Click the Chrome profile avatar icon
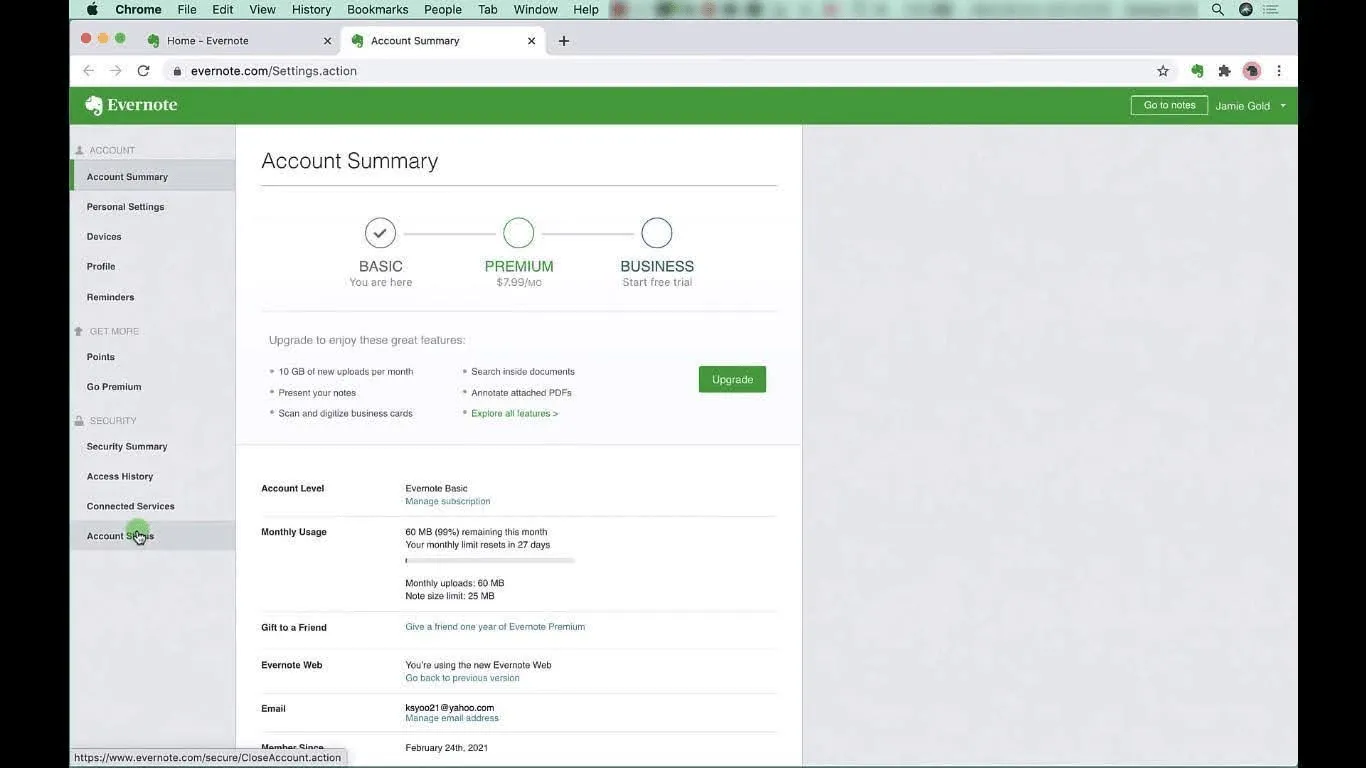Image resolution: width=1366 pixels, height=768 pixels. [1251, 71]
